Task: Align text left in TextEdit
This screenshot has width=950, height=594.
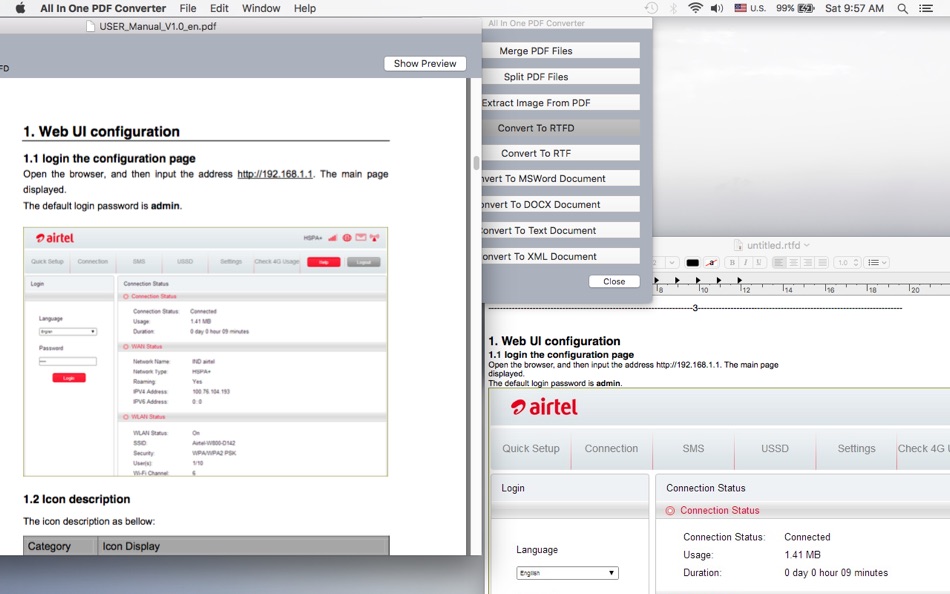Action: (x=779, y=262)
